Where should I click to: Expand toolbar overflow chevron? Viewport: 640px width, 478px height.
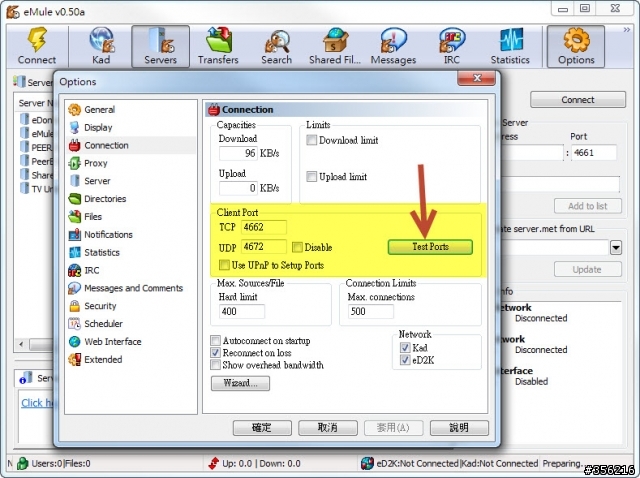(x=626, y=30)
